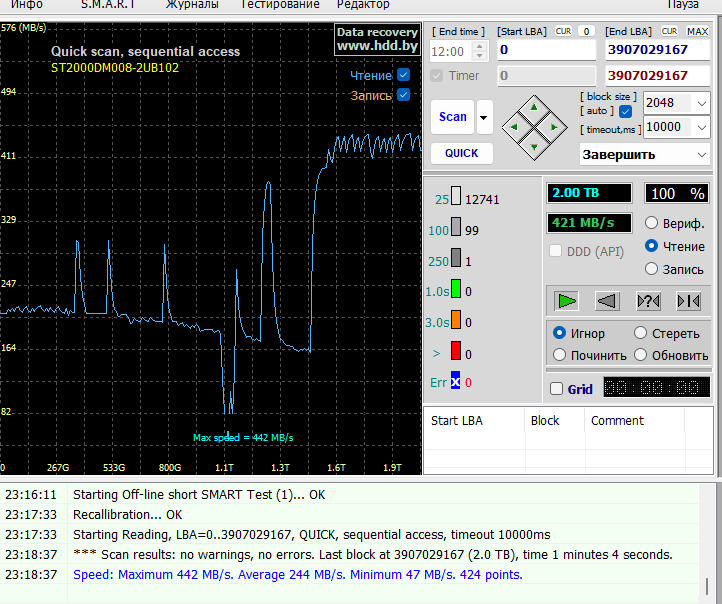
Task: Click the log line 'Recallibration... OK'
Action: pyautogui.click(x=128, y=515)
